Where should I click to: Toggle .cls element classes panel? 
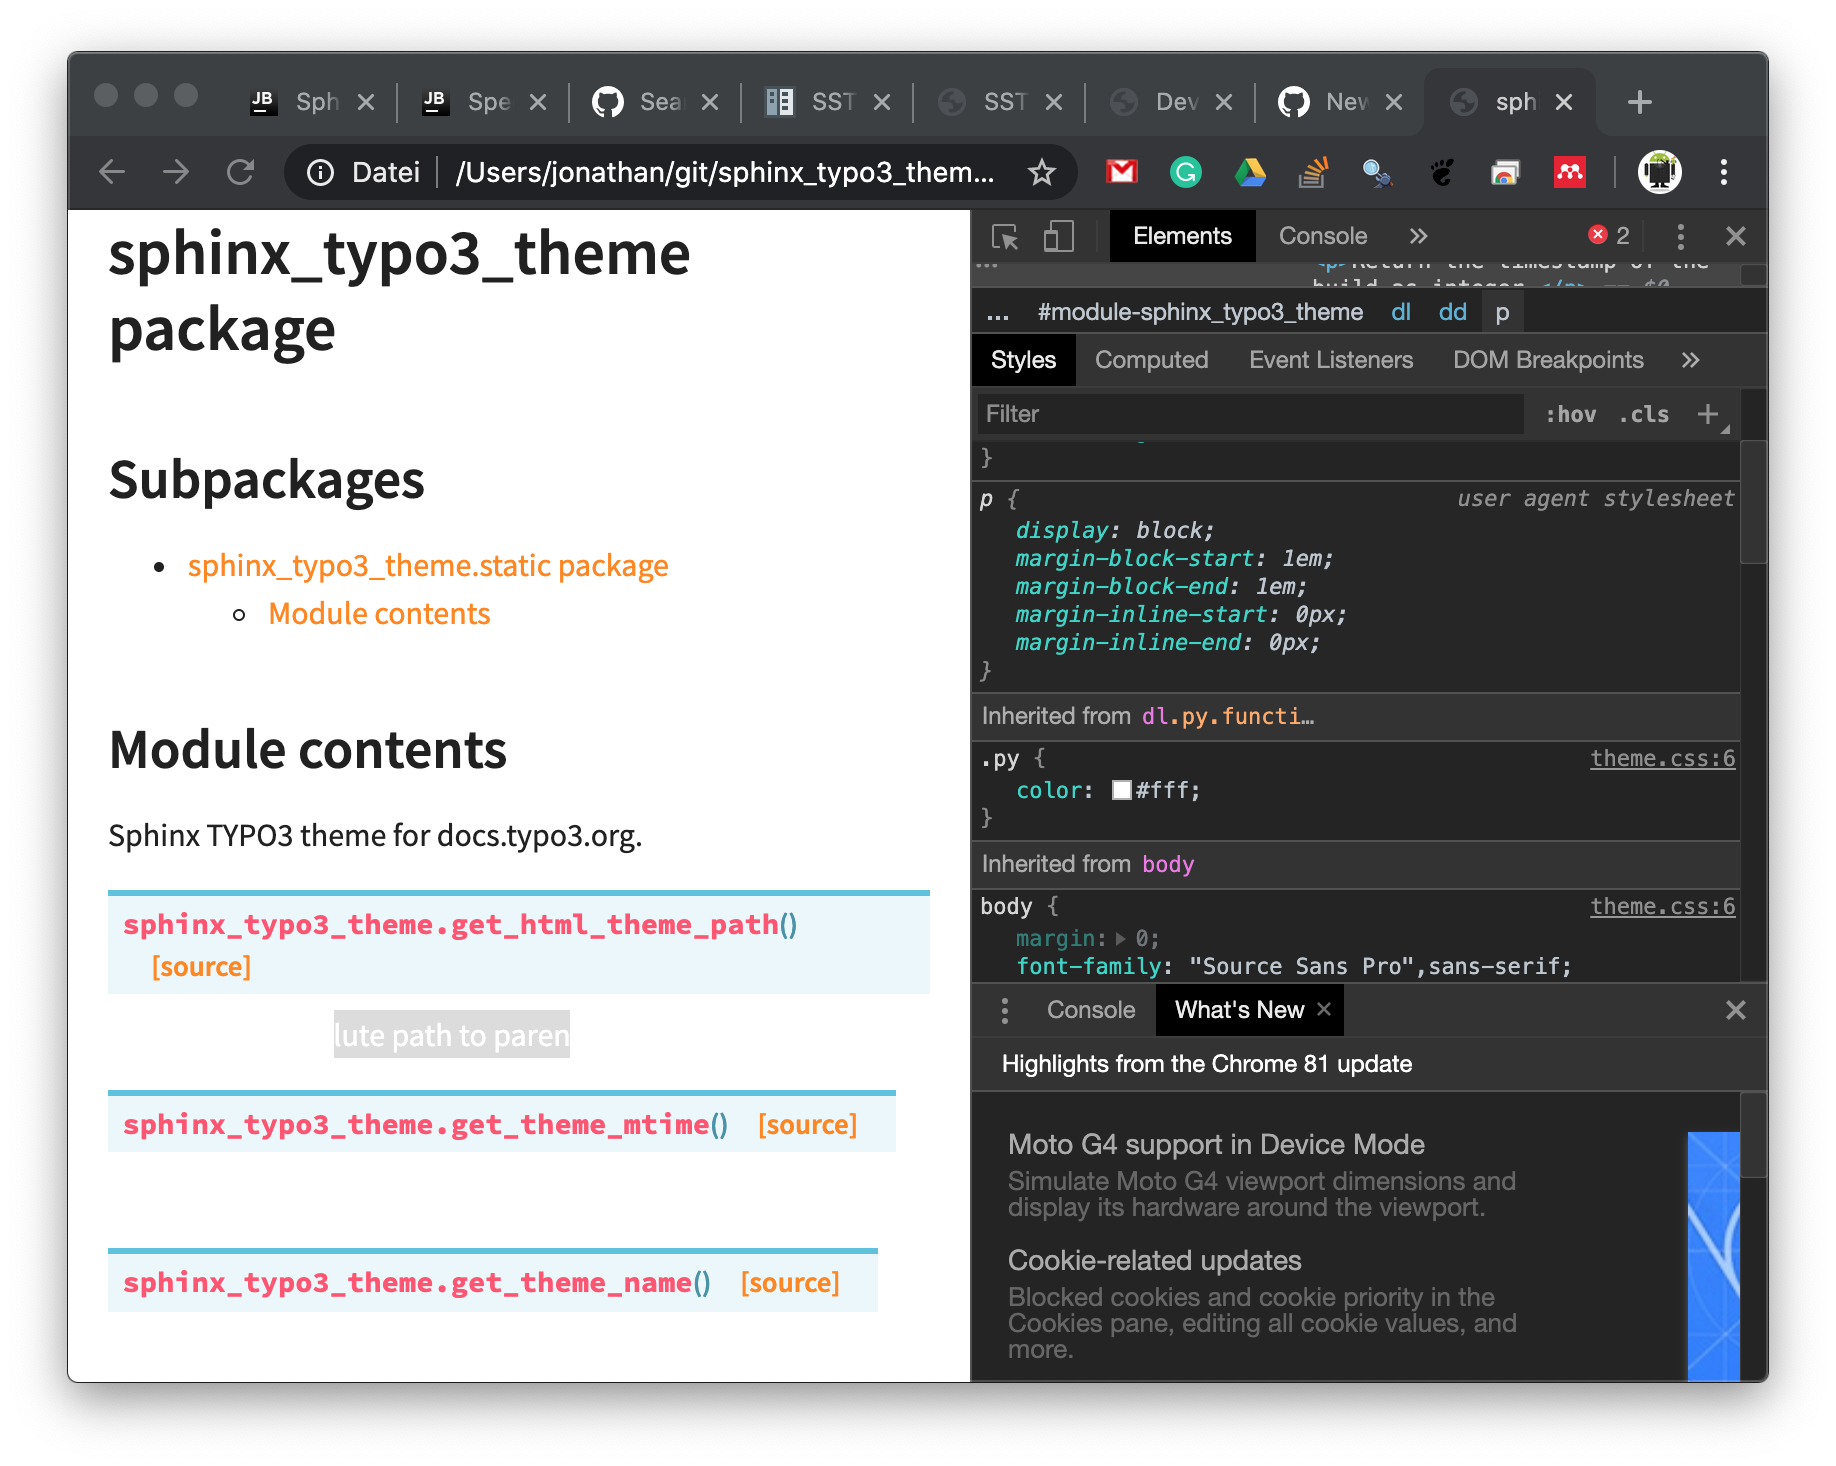(1644, 414)
